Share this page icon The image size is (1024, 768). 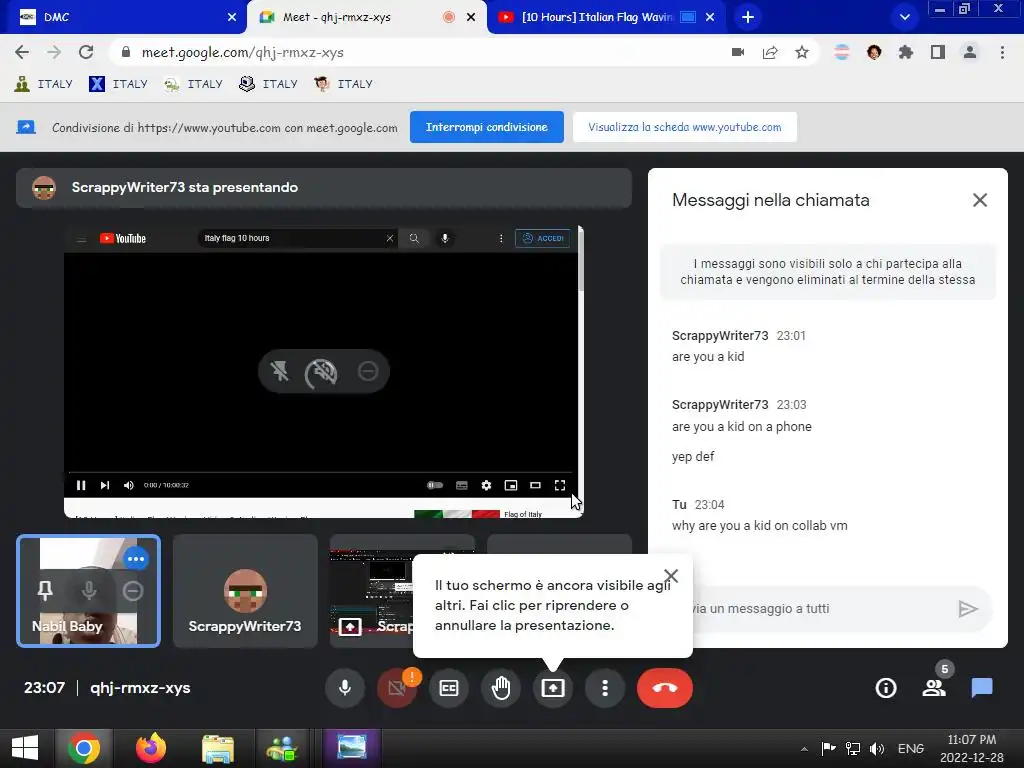[x=770, y=52]
